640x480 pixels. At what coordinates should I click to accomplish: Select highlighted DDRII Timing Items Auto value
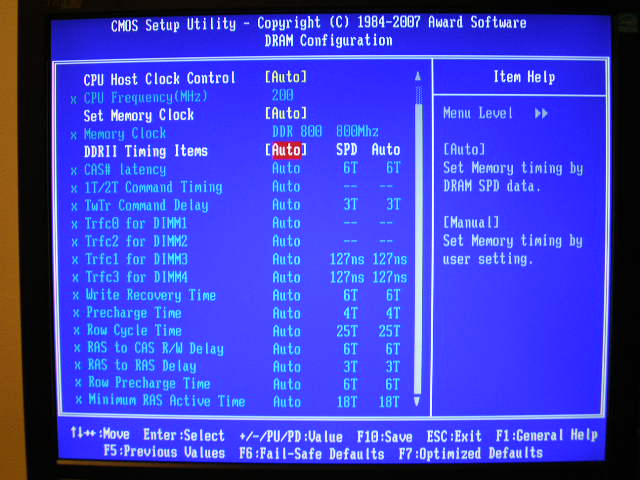(x=285, y=150)
